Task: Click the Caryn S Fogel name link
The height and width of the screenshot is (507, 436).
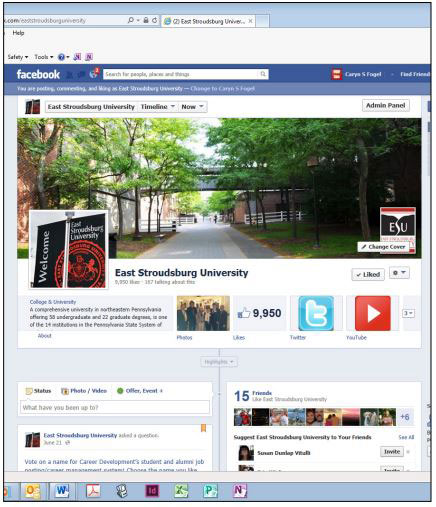Action: [x=363, y=74]
